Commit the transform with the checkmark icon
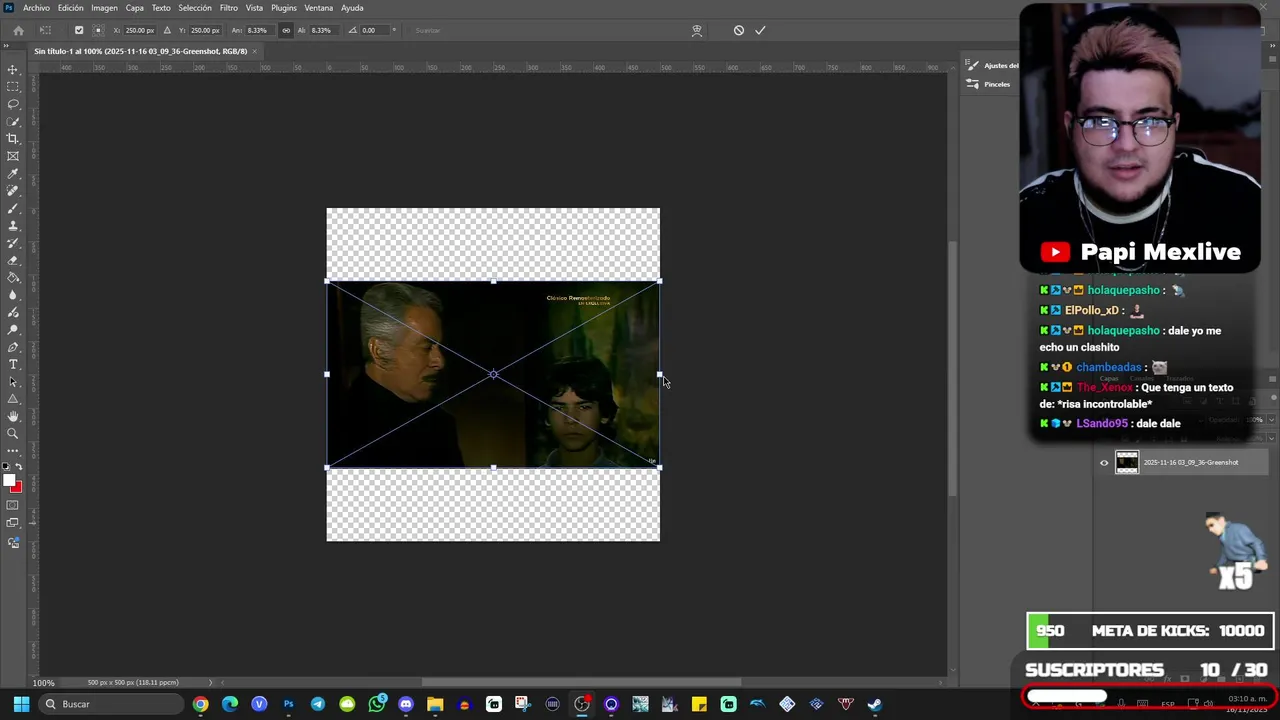This screenshot has width=1280, height=720. tap(760, 30)
